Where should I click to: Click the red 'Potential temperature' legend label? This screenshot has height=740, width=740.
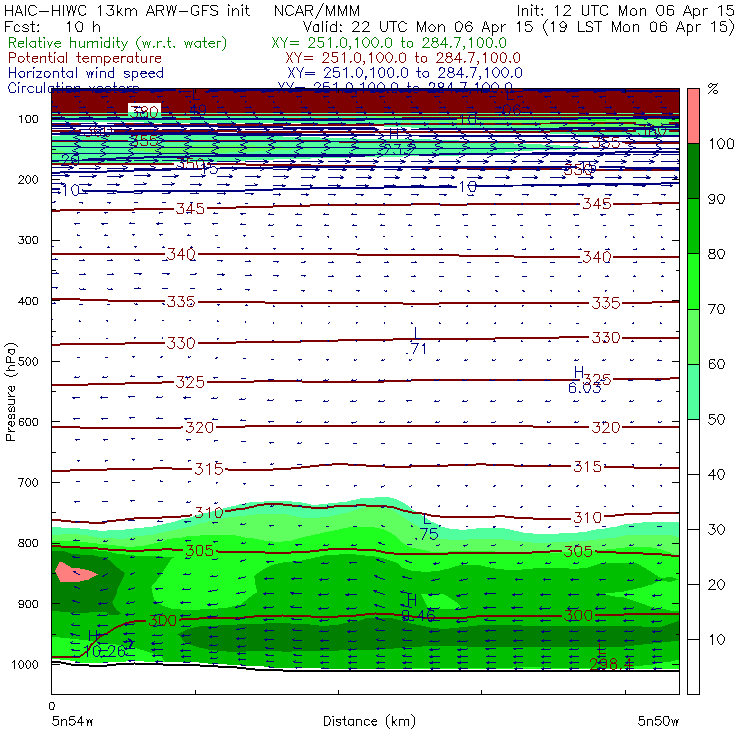[x=85, y=58]
